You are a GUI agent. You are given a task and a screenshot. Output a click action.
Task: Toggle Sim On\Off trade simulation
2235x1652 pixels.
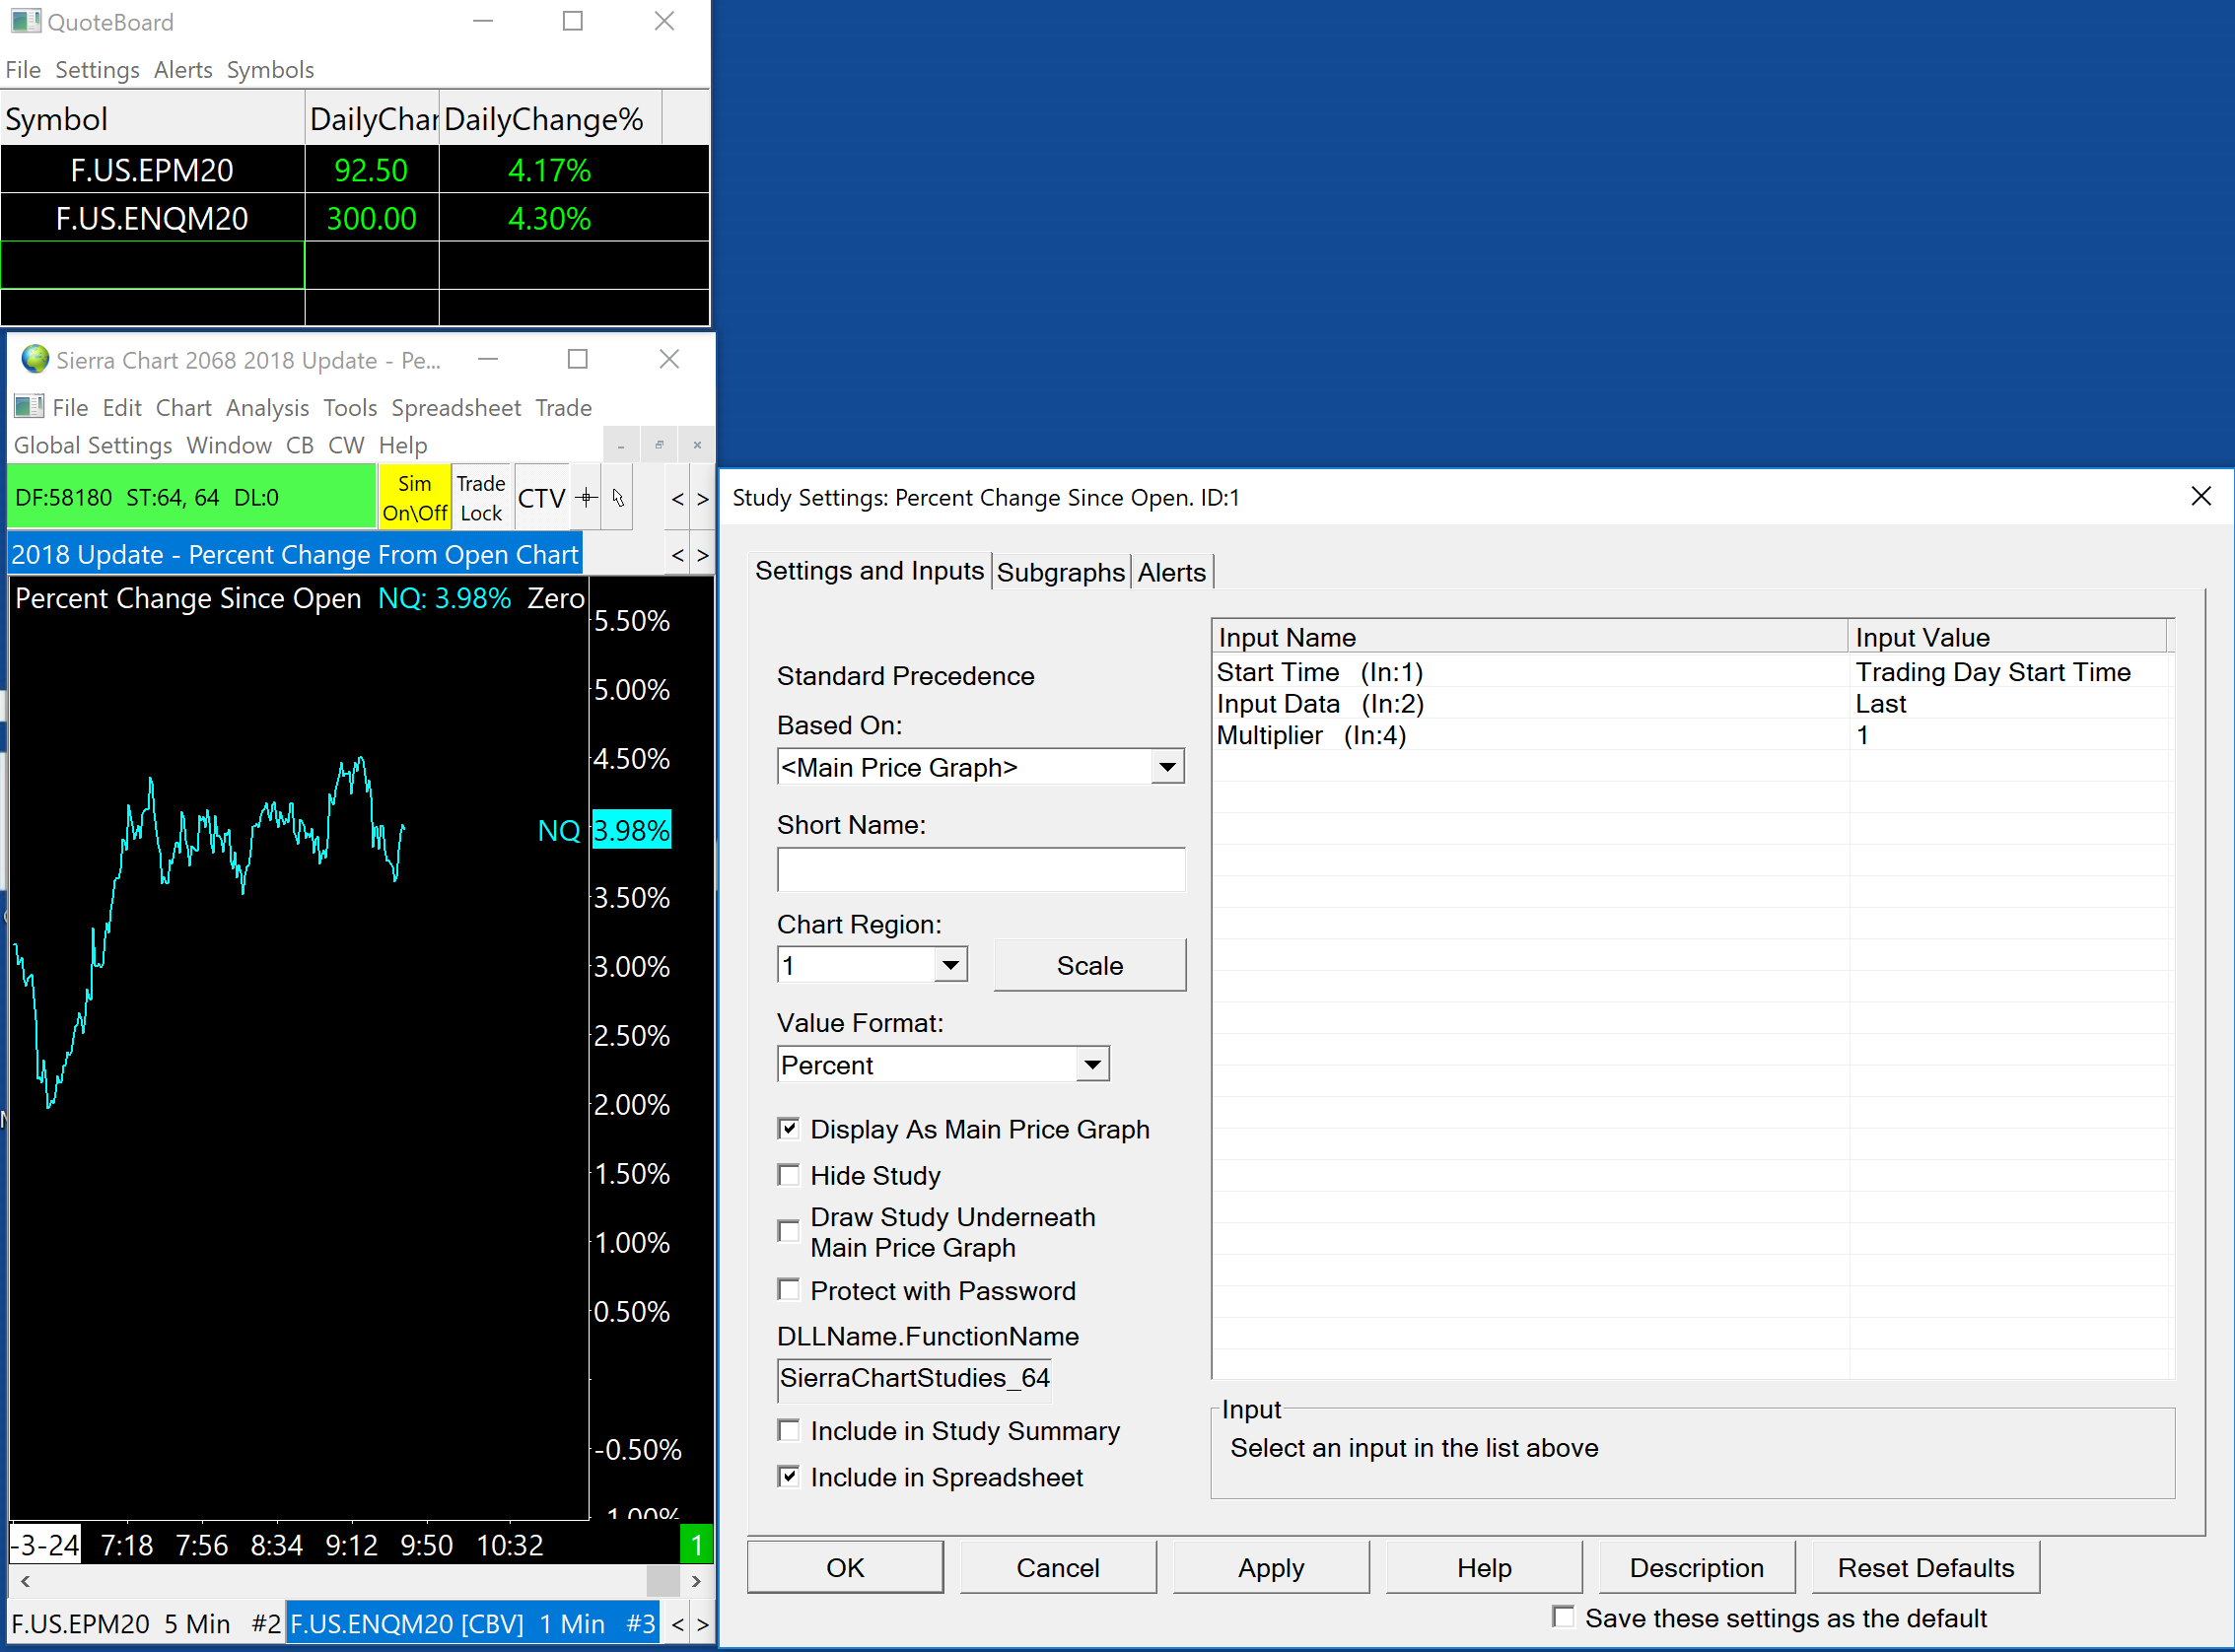pos(414,497)
